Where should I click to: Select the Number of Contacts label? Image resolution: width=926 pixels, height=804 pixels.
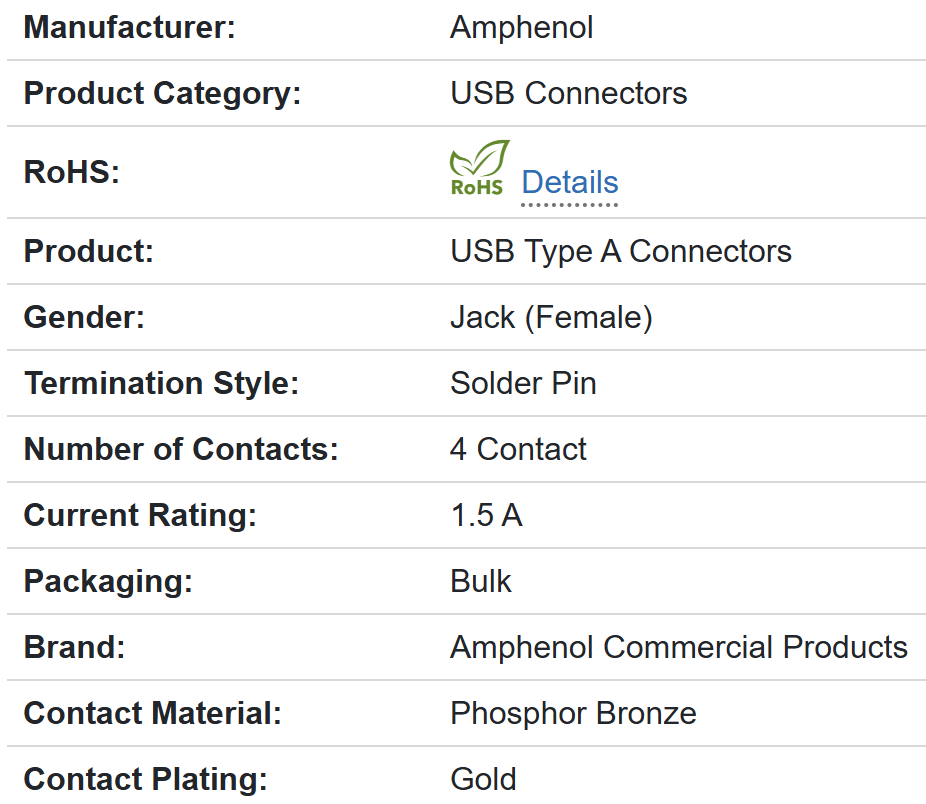click(x=181, y=450)
